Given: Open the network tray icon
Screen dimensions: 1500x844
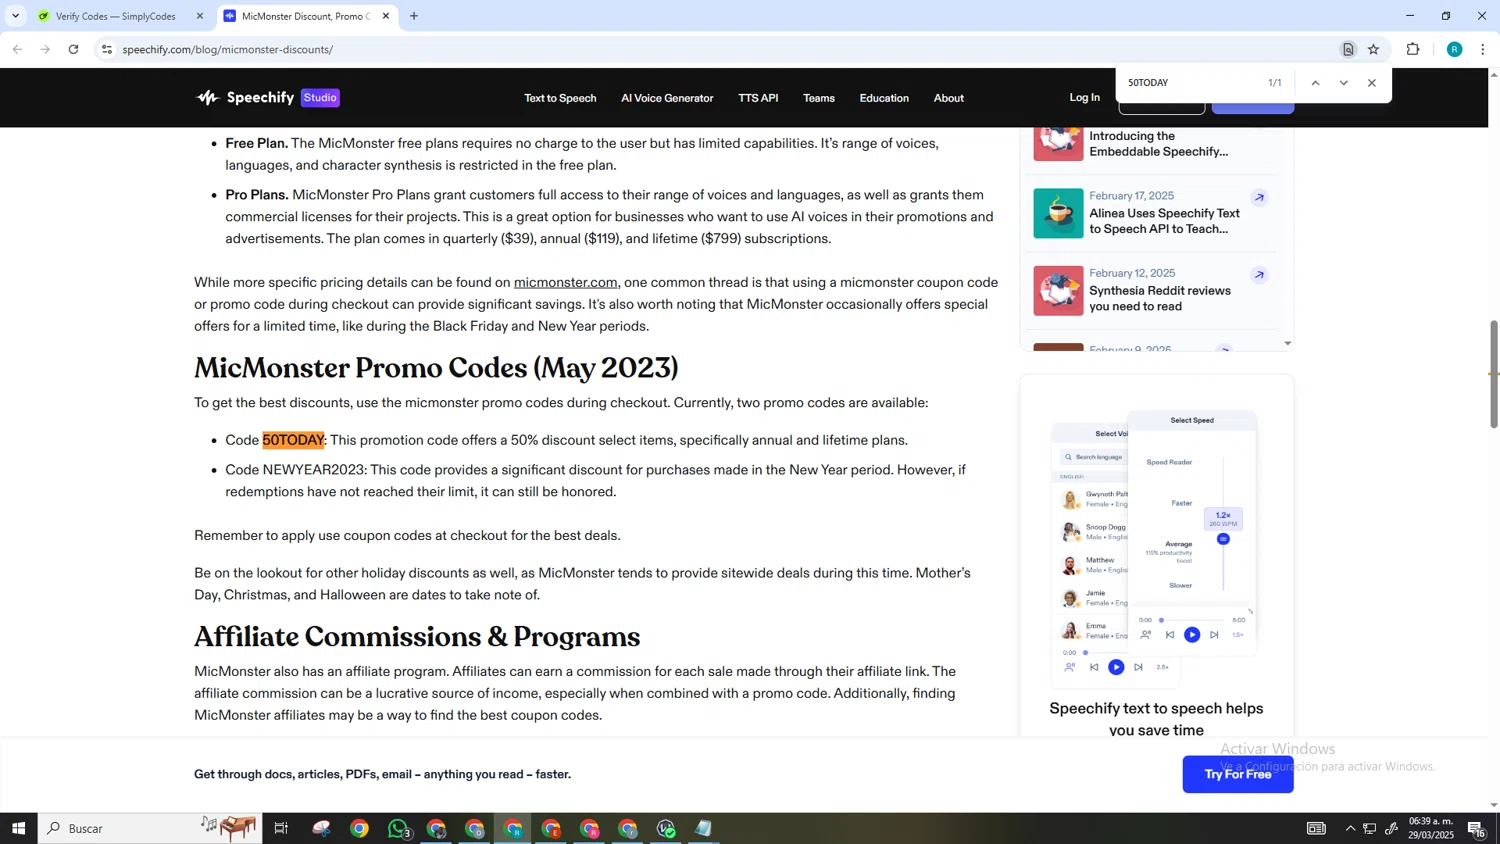Looking at the screenshot, I should point(1370,828).
